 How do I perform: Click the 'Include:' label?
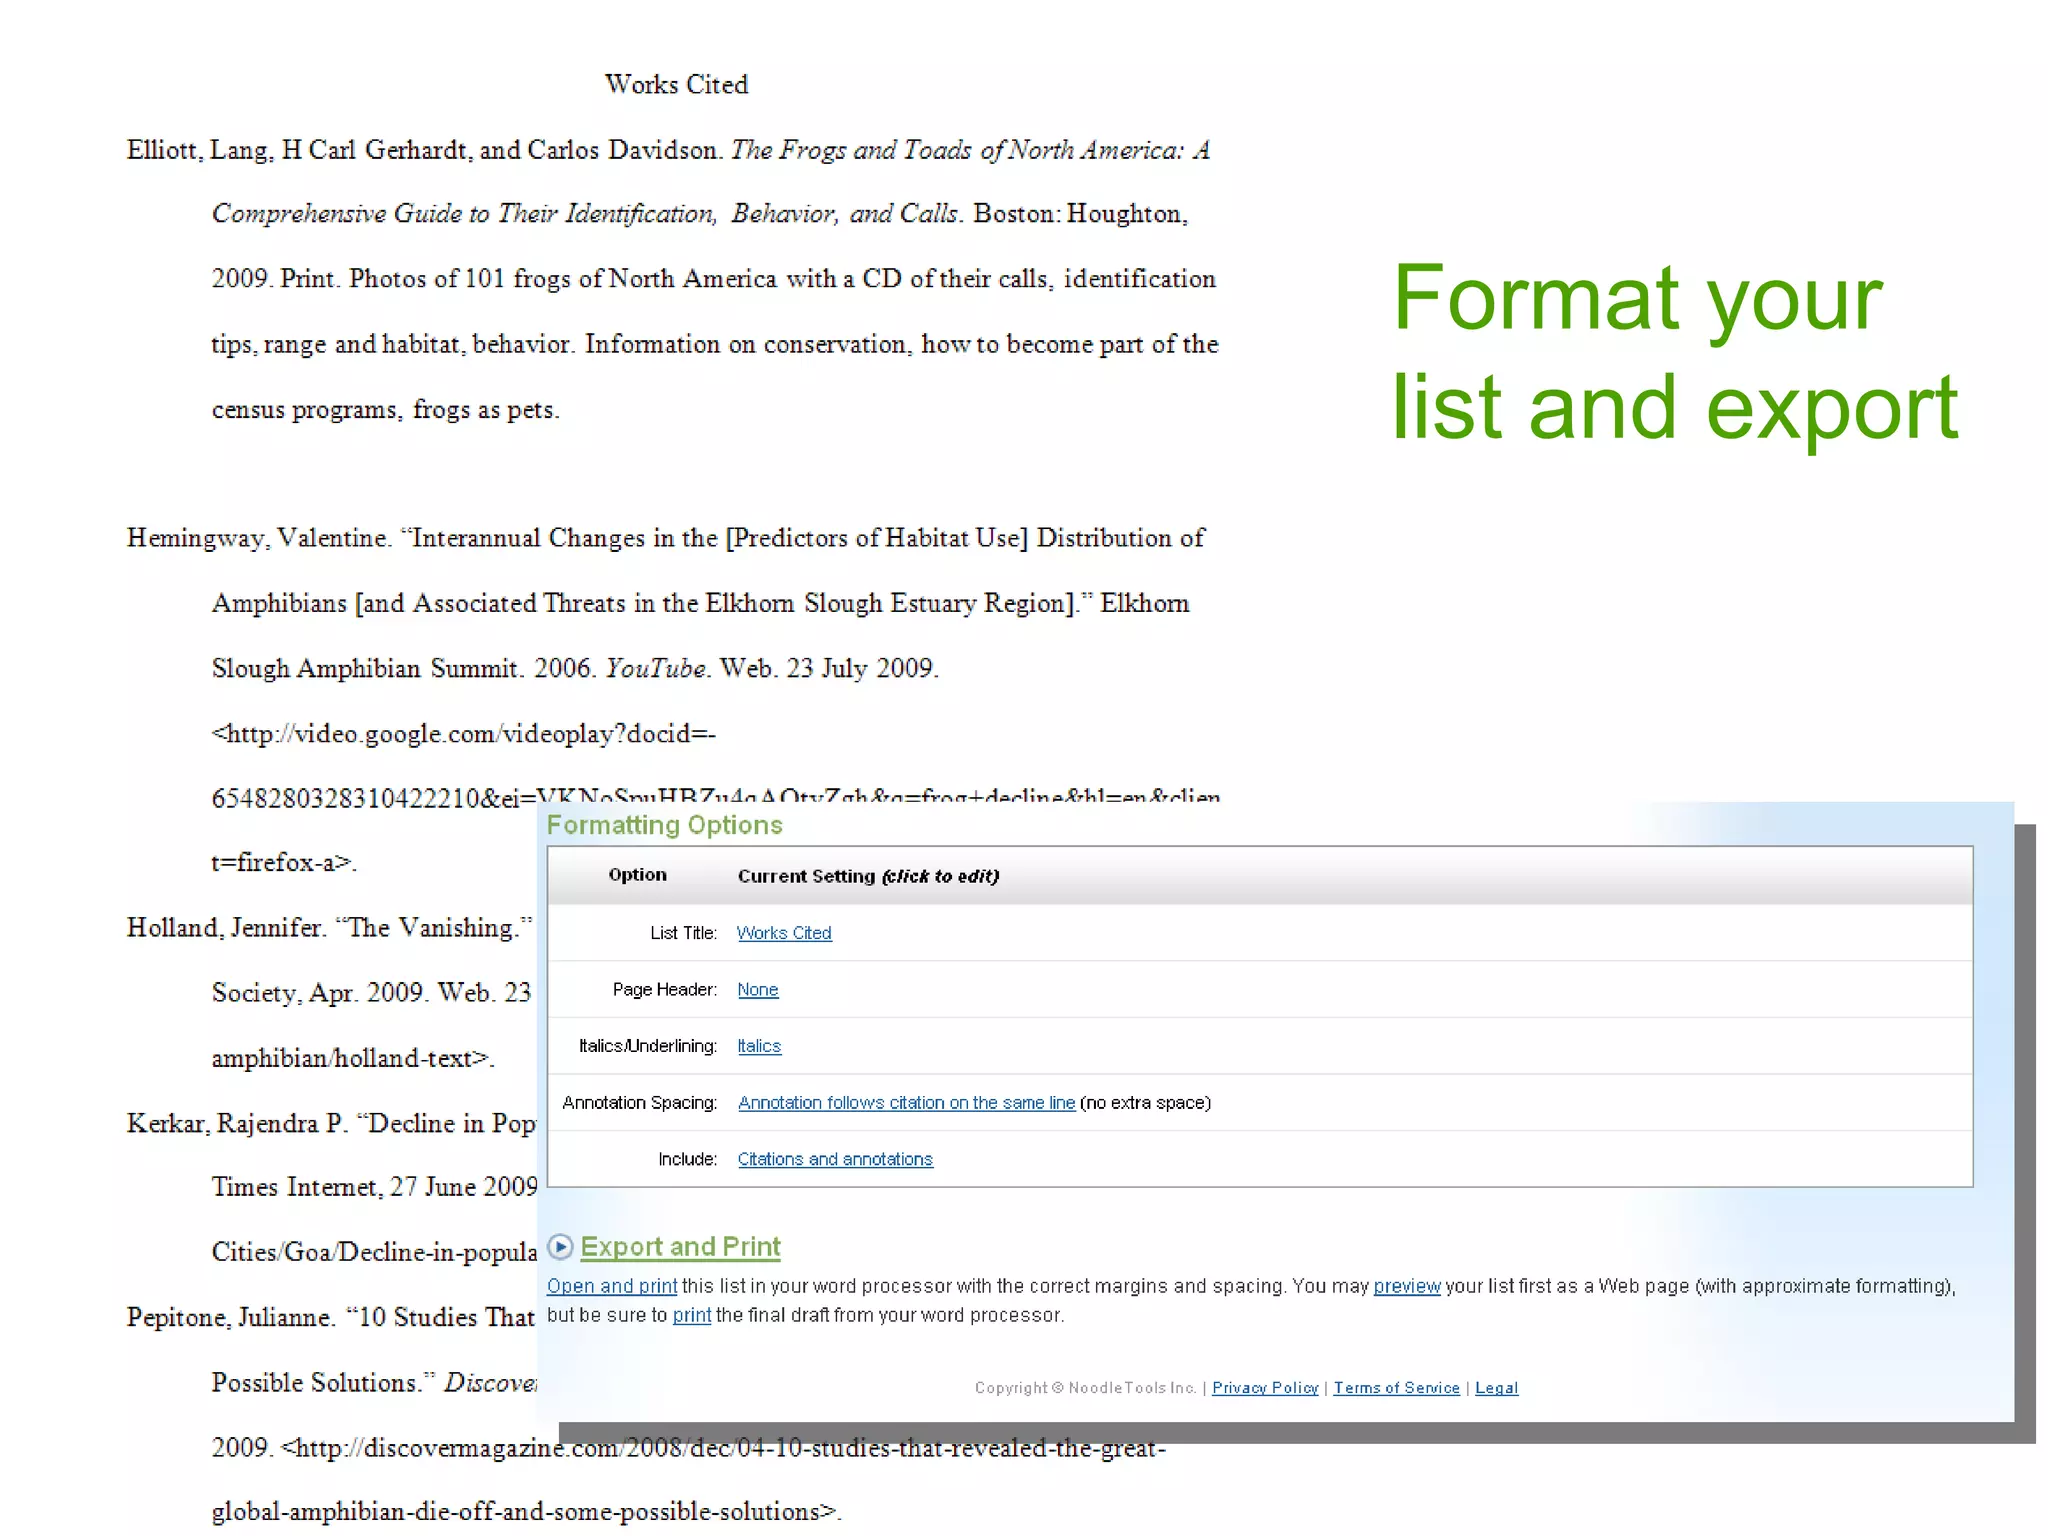tap(687, 1159)
